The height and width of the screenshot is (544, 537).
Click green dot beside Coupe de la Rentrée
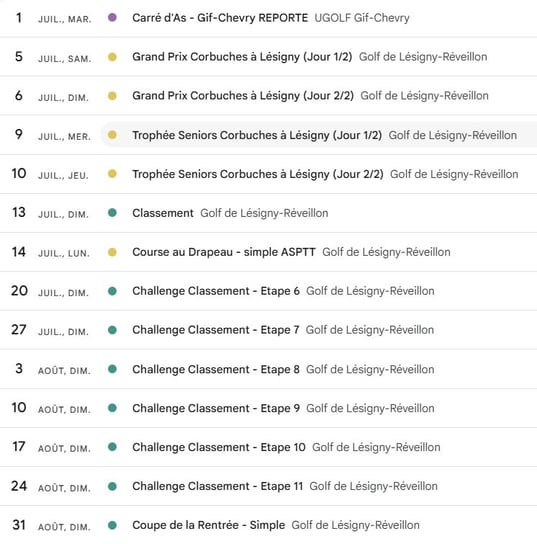[x=112, y=525]
